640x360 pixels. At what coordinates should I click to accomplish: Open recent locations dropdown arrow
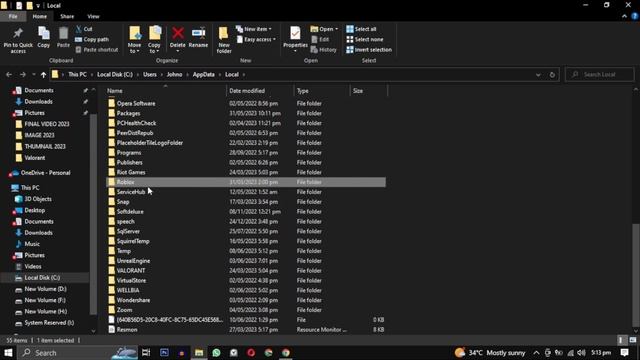point(33,75)
